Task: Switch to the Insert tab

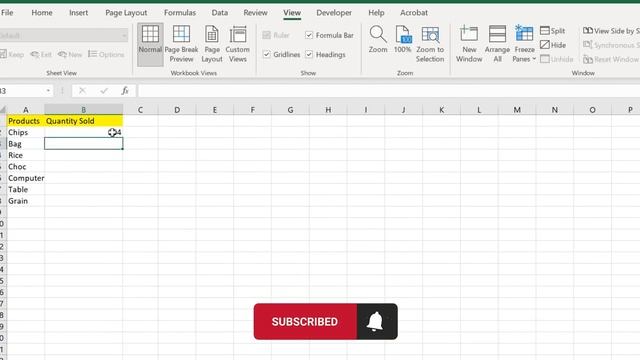Action: (78, 13)
